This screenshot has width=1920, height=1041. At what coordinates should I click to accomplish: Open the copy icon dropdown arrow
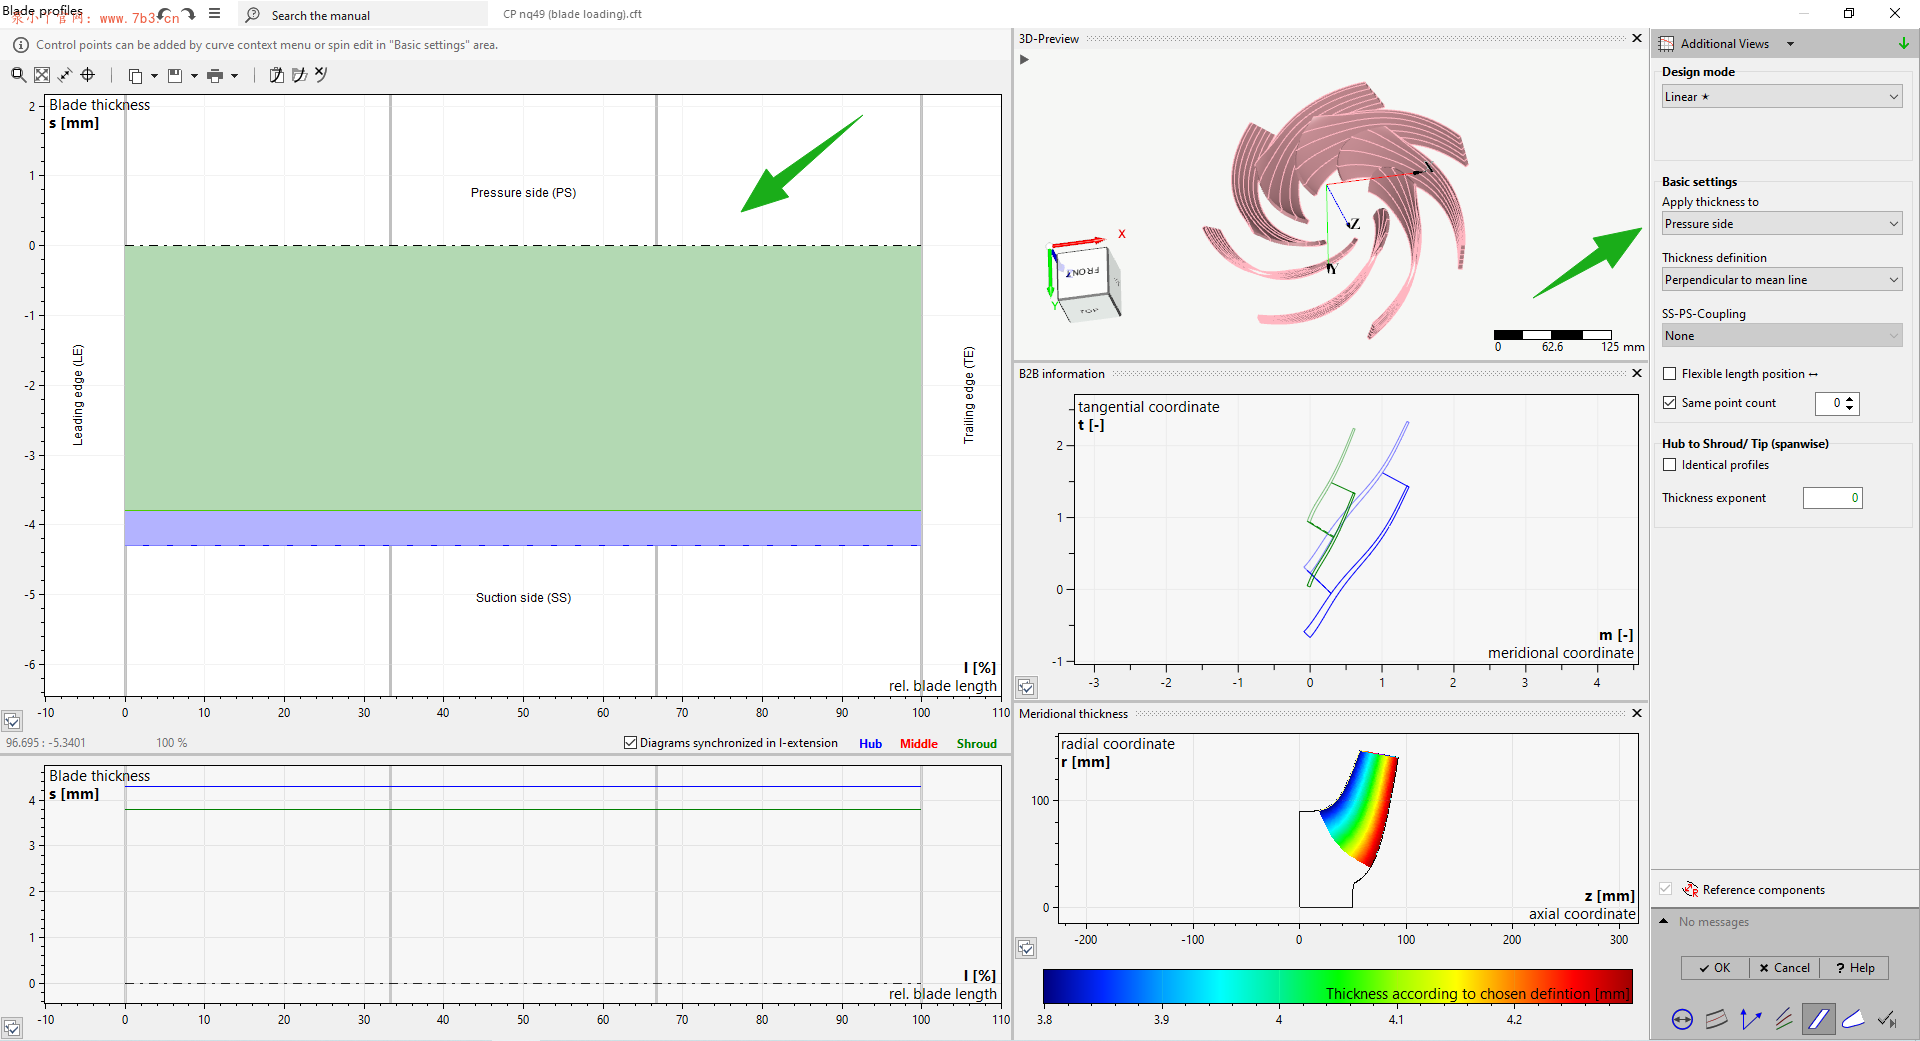click(x=154, y=76)
